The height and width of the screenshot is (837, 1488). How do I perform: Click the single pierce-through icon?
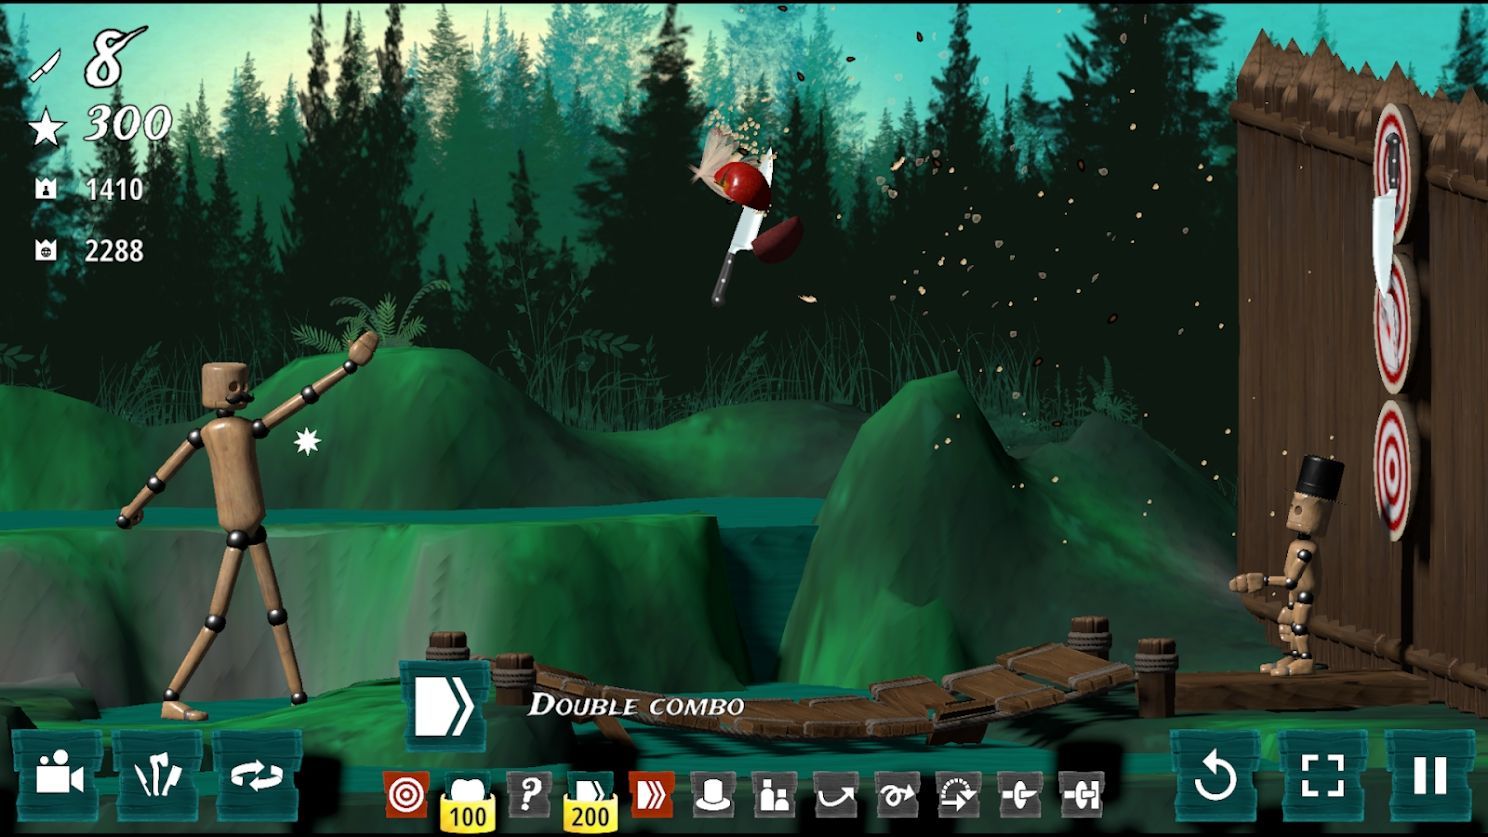click(x=1020, y=795)
